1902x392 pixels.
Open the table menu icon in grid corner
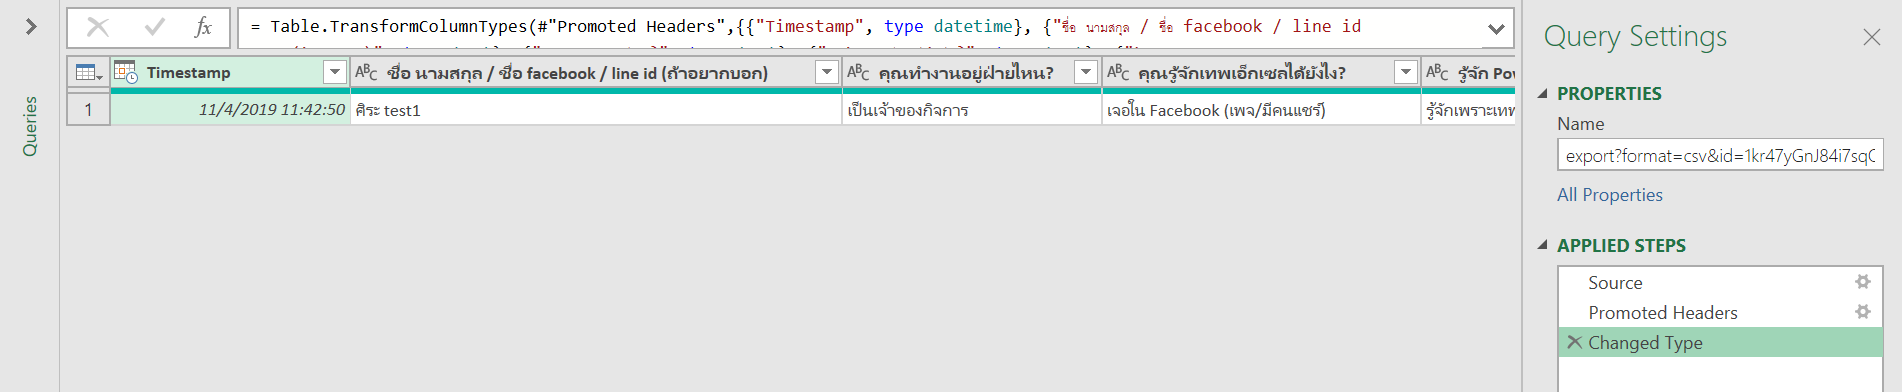click(89, 73)
